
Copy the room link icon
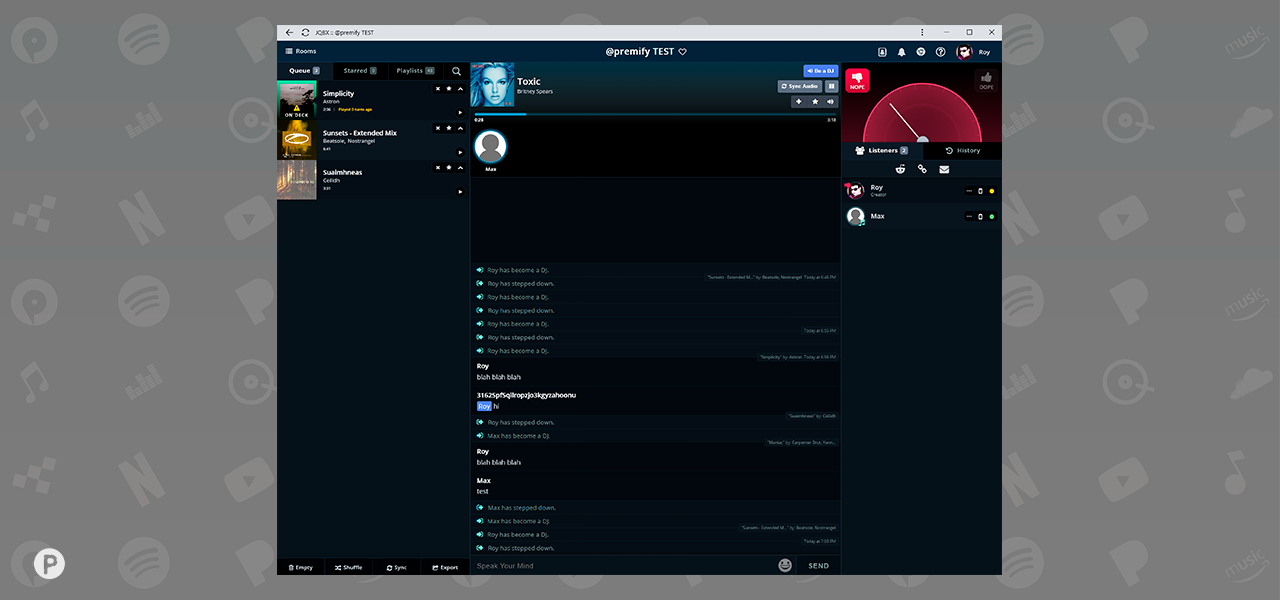click(922, 169)
